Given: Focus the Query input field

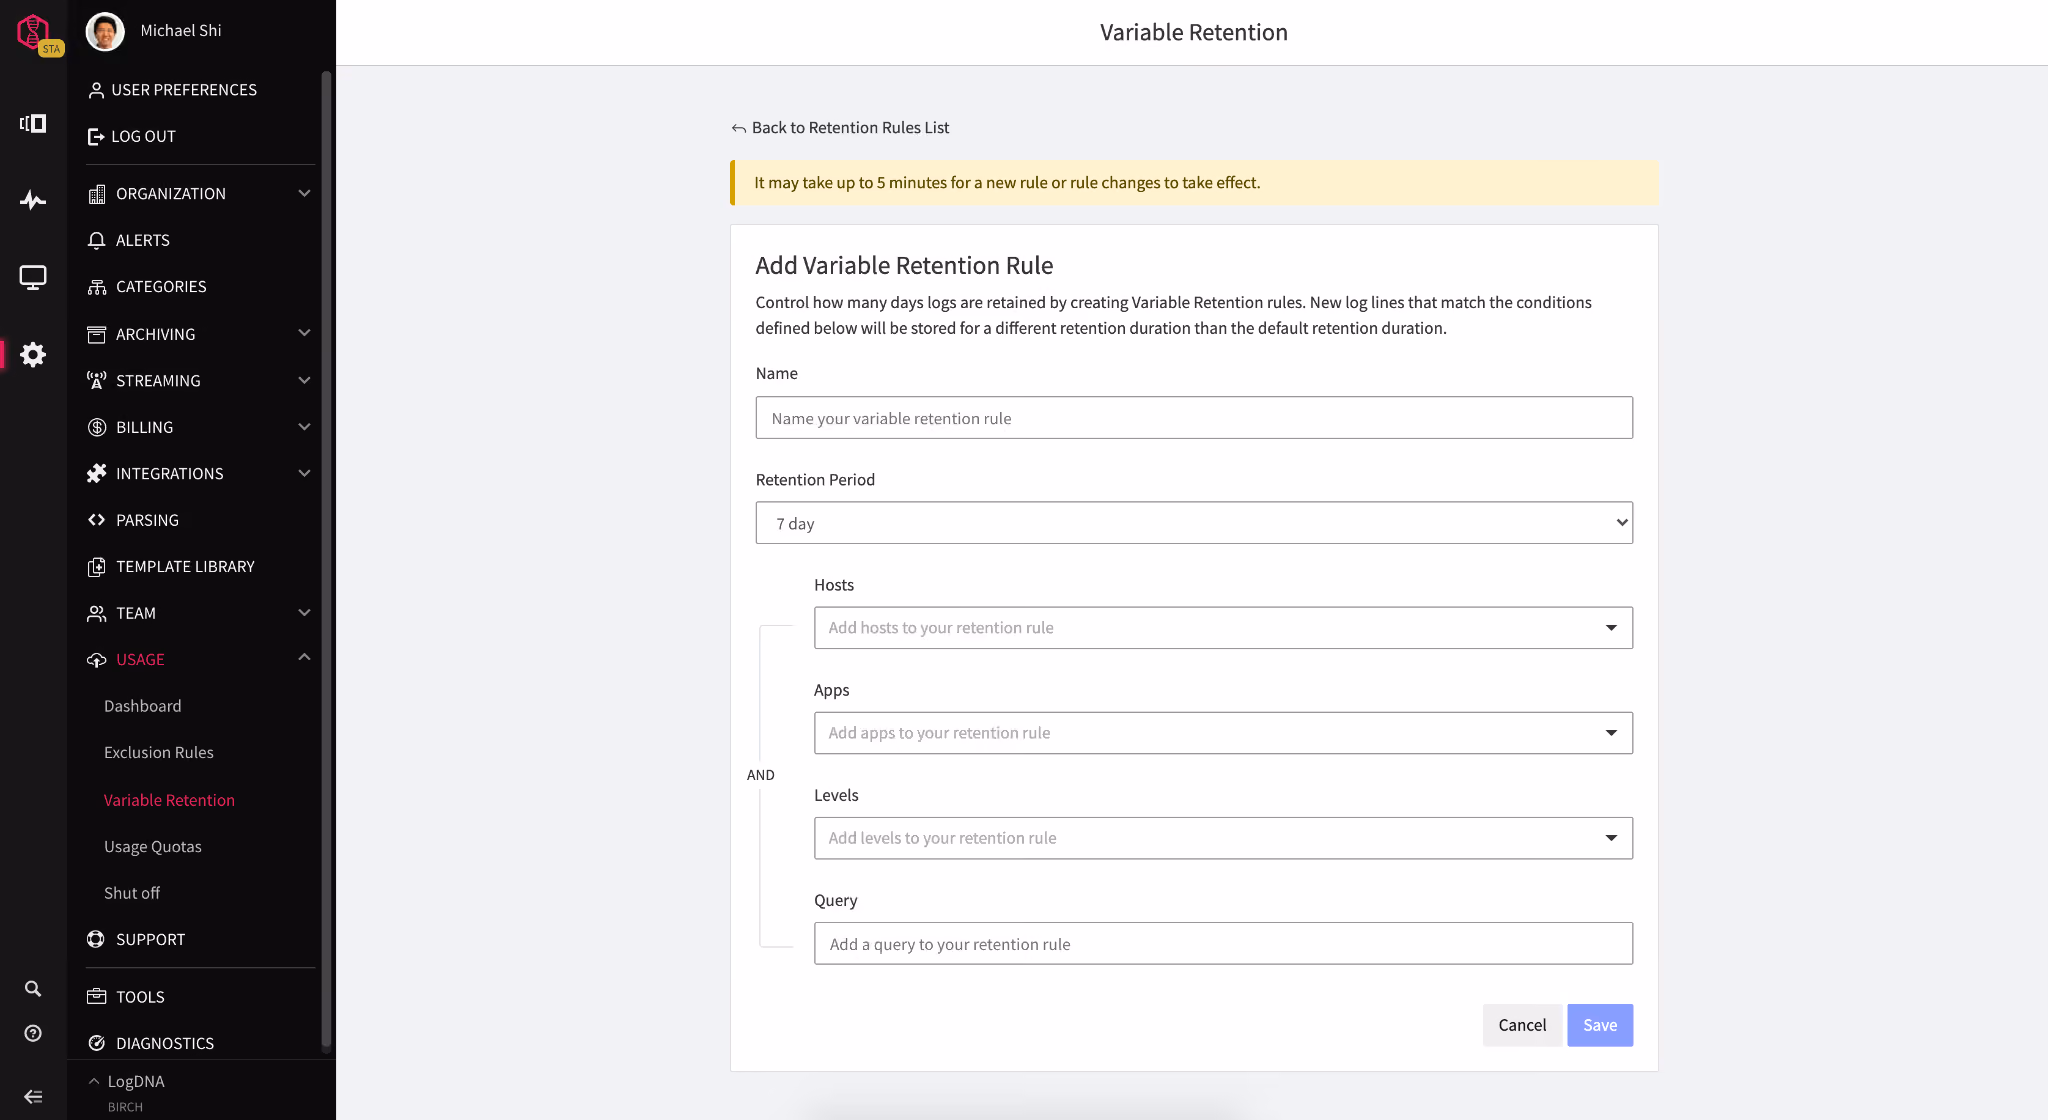Looking at the screenshot, I should (1223, 944).
